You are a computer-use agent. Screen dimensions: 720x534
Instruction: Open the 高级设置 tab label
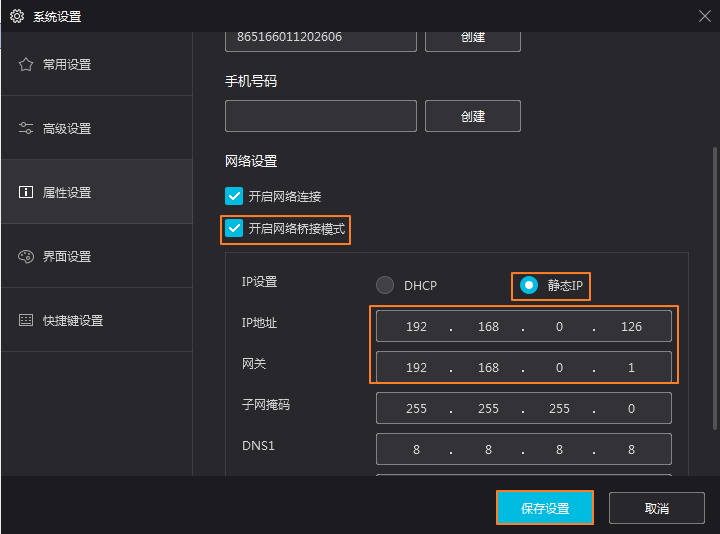67,128
